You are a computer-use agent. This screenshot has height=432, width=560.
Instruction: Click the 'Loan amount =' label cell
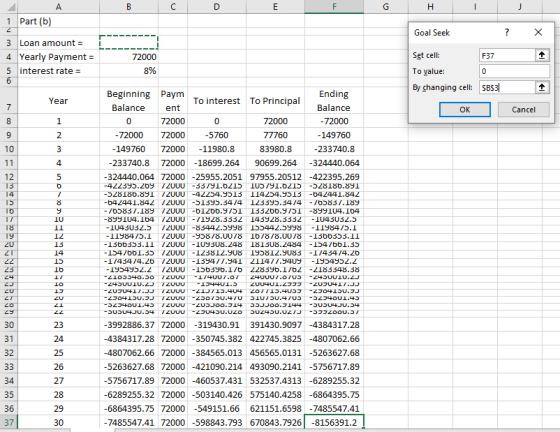pos(59,43)
